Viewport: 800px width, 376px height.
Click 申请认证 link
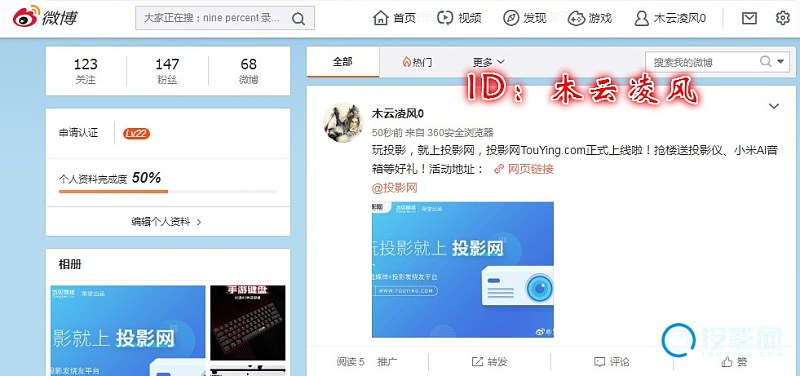click(78, 133)
